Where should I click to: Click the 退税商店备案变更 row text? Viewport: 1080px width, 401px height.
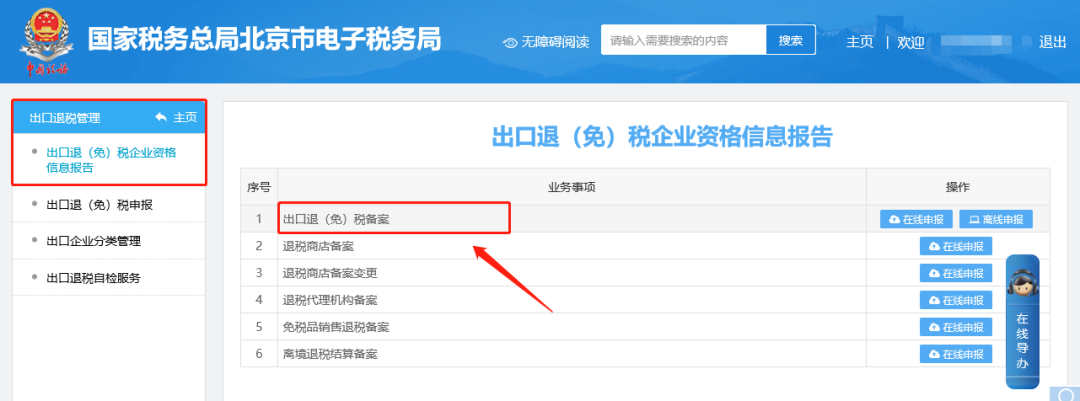coord(330,273)
